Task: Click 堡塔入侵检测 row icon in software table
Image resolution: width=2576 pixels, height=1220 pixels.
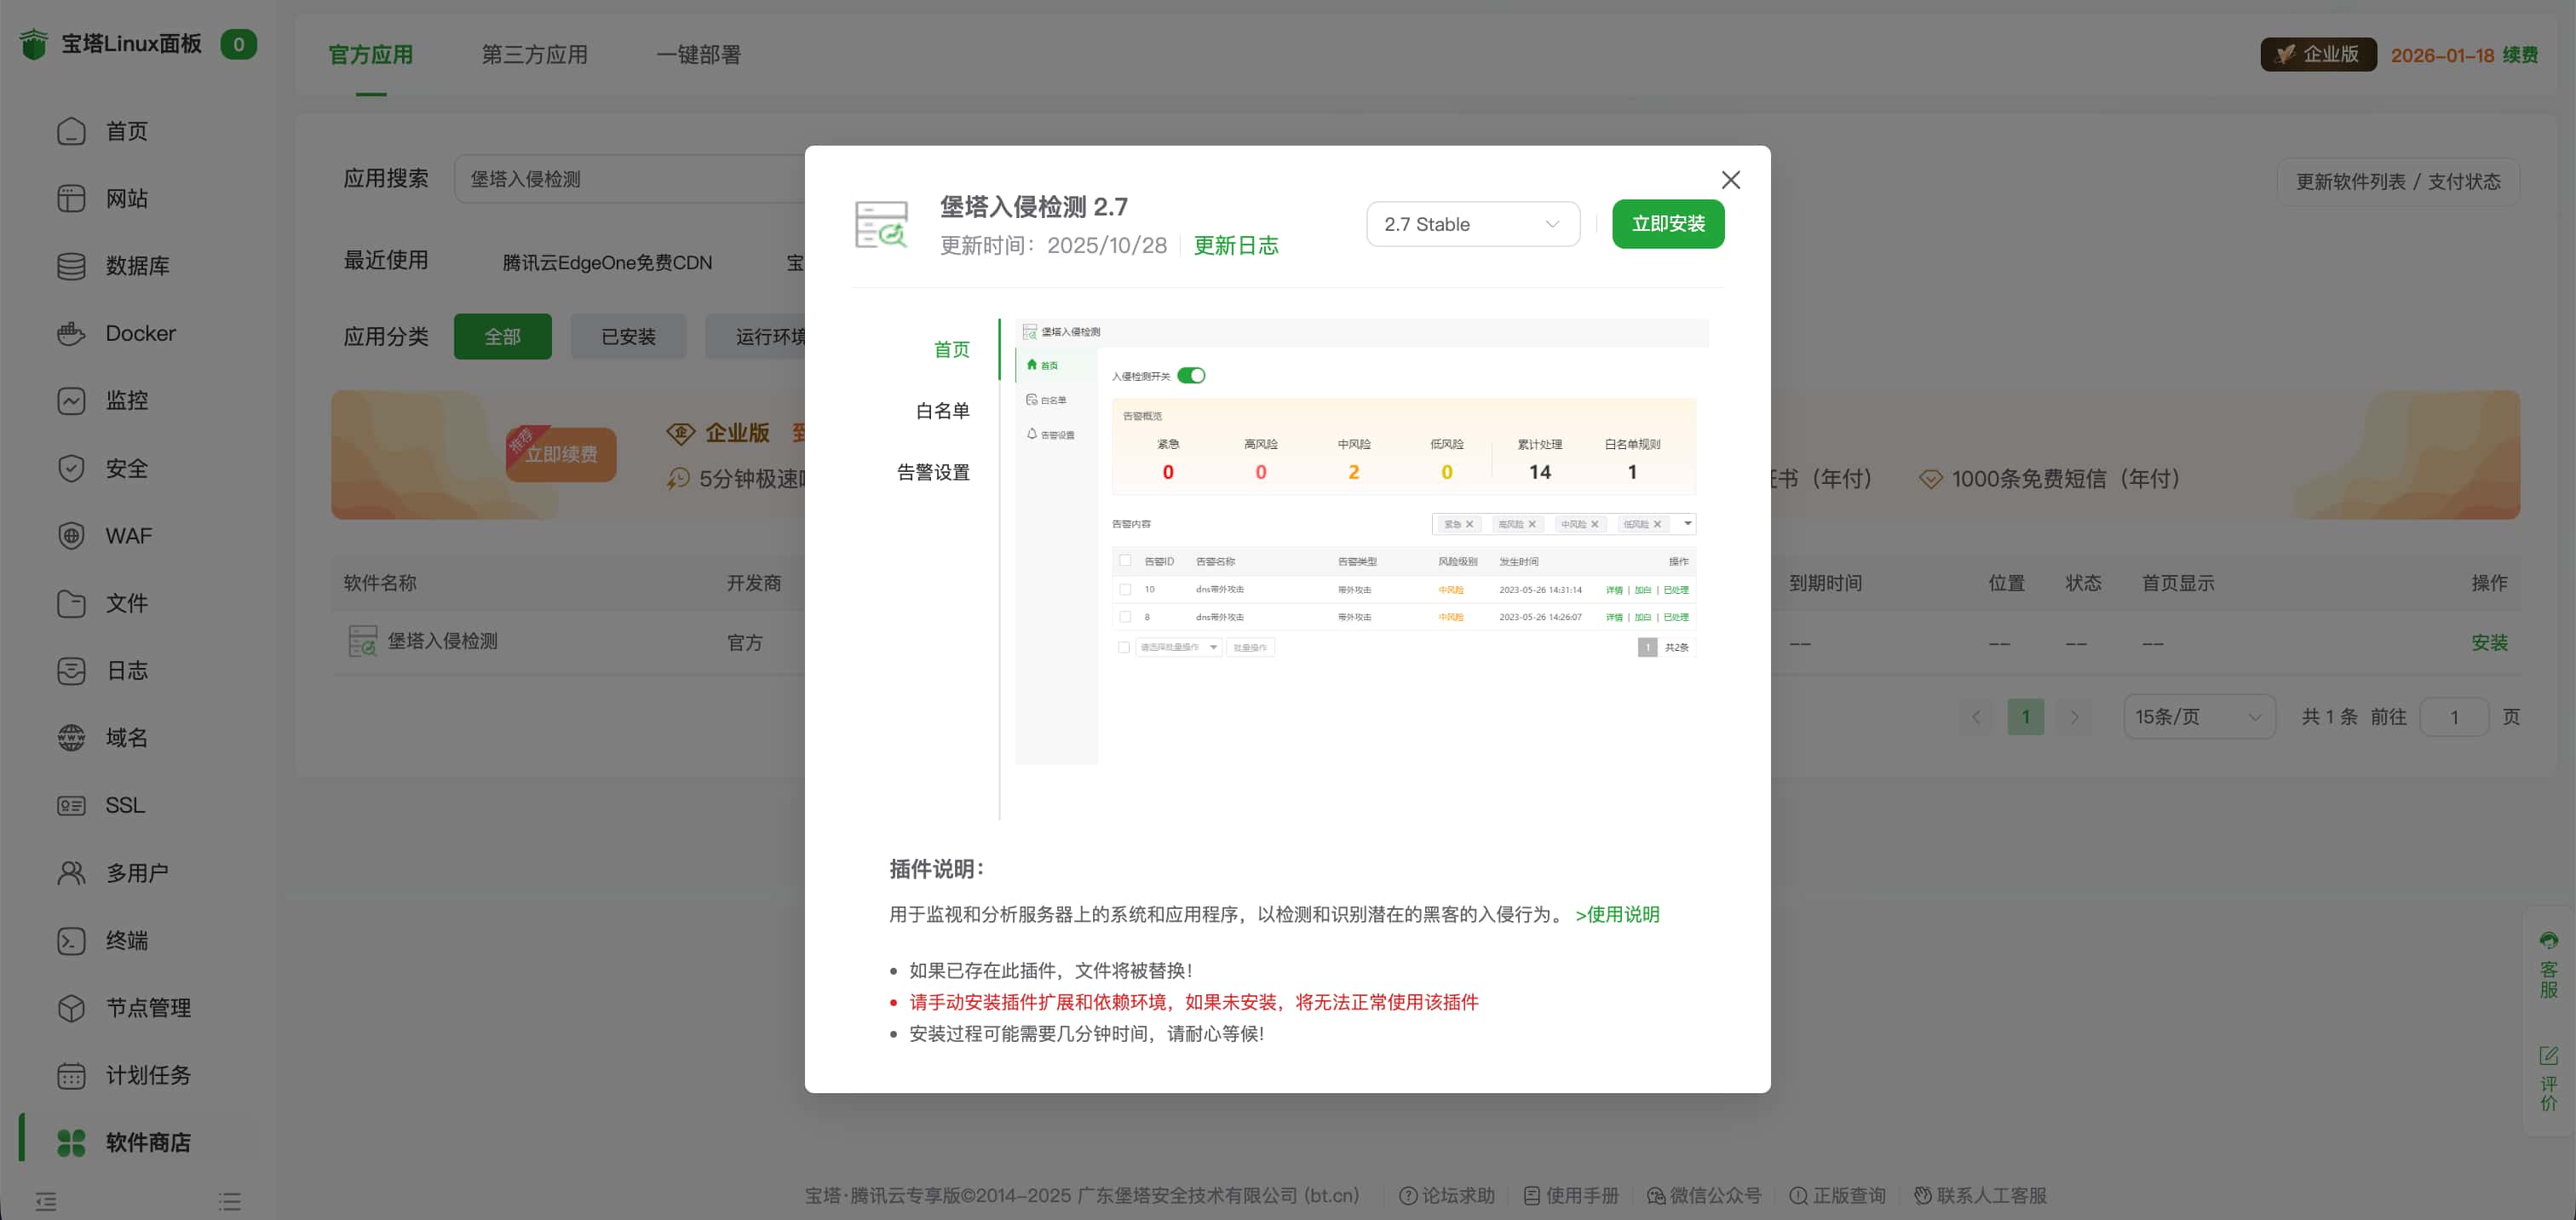Action: tap(362, 641)
